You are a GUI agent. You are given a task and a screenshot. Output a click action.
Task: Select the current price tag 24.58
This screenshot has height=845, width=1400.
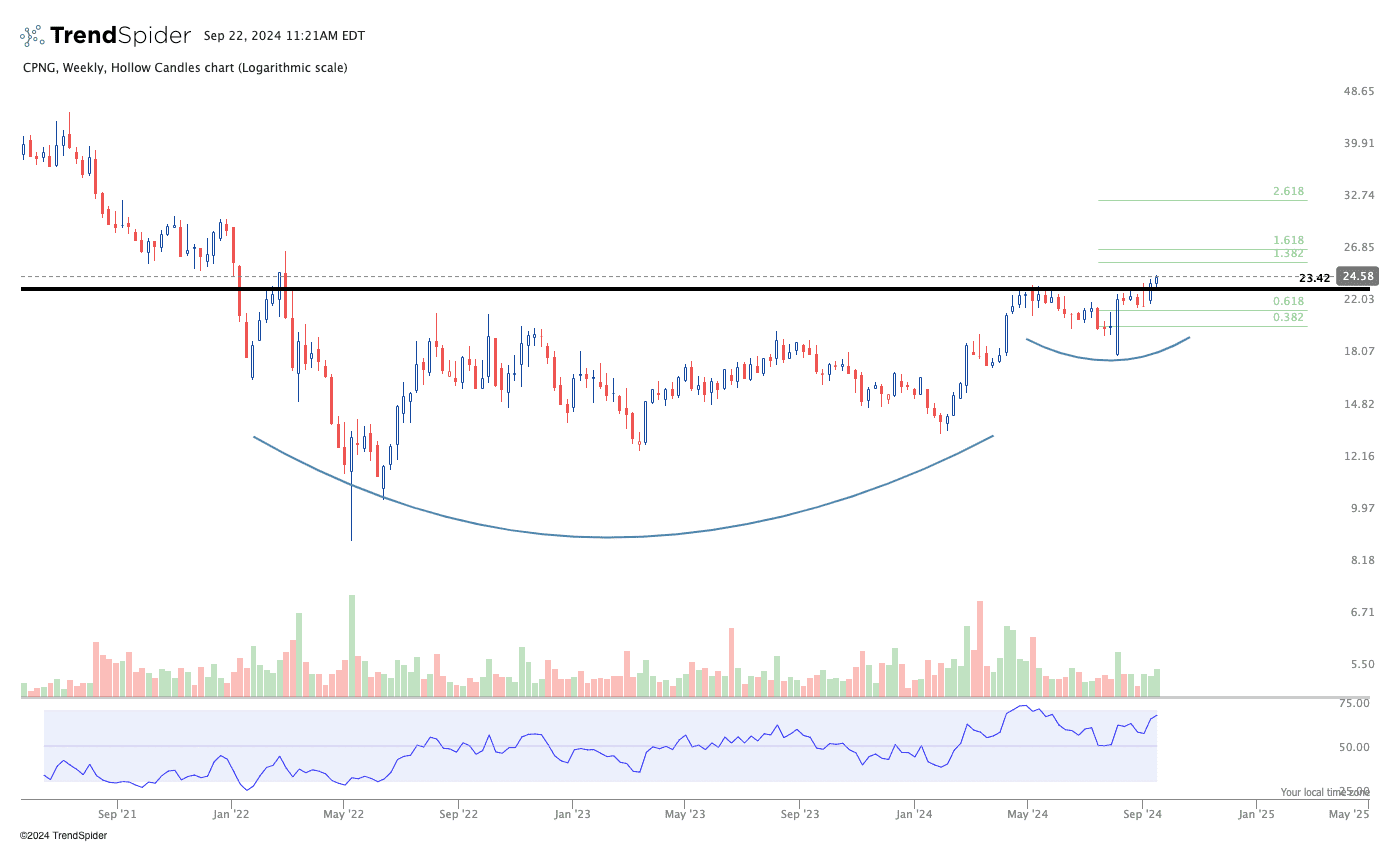(1359, 277)
